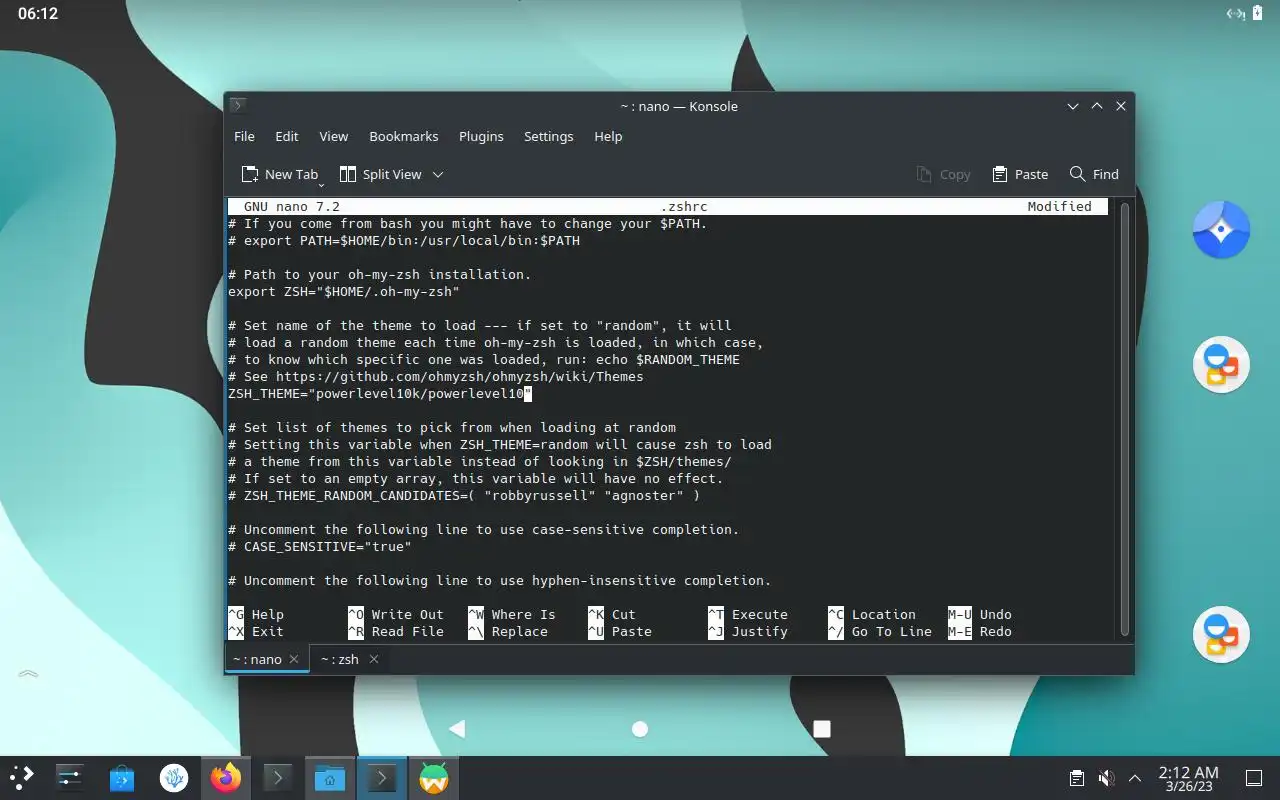Tap the Android home circle button
This screenshot has width=1280, height=800.
(x=640, y=729)
